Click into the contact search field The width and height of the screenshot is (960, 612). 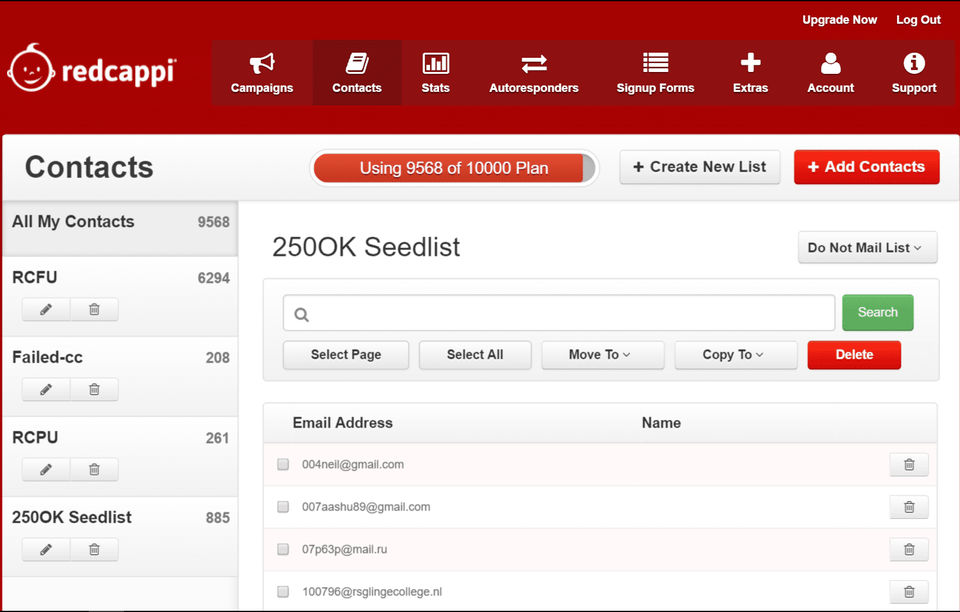click(x=559, y=313)
